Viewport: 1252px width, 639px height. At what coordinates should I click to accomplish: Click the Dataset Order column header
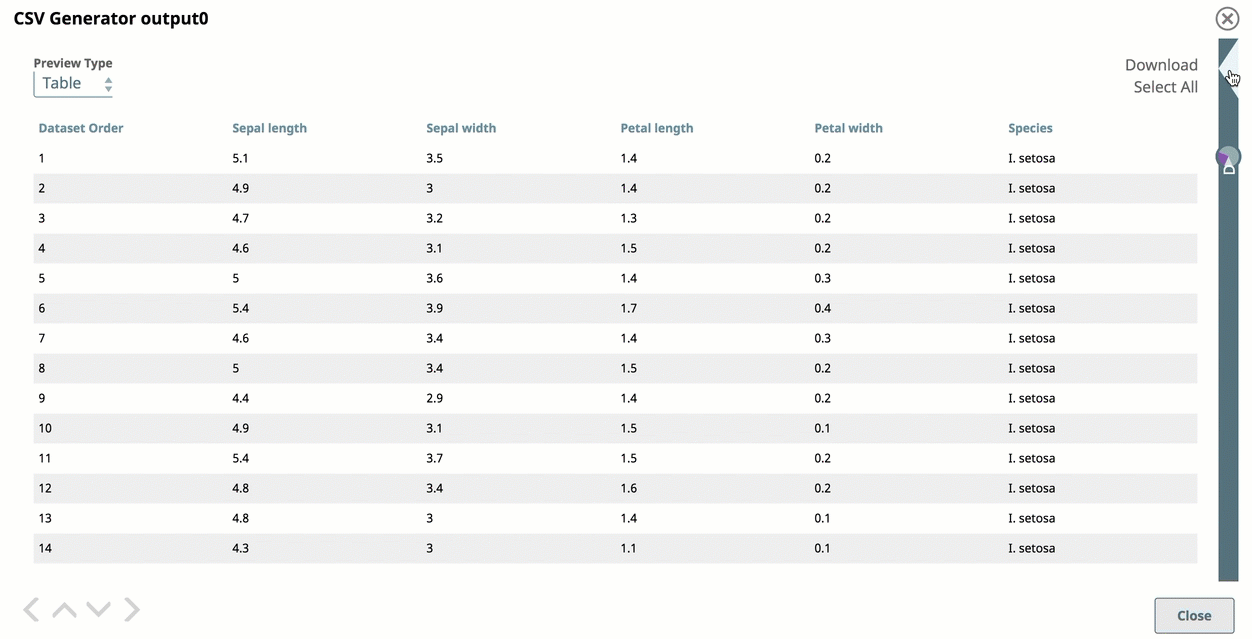81,128
